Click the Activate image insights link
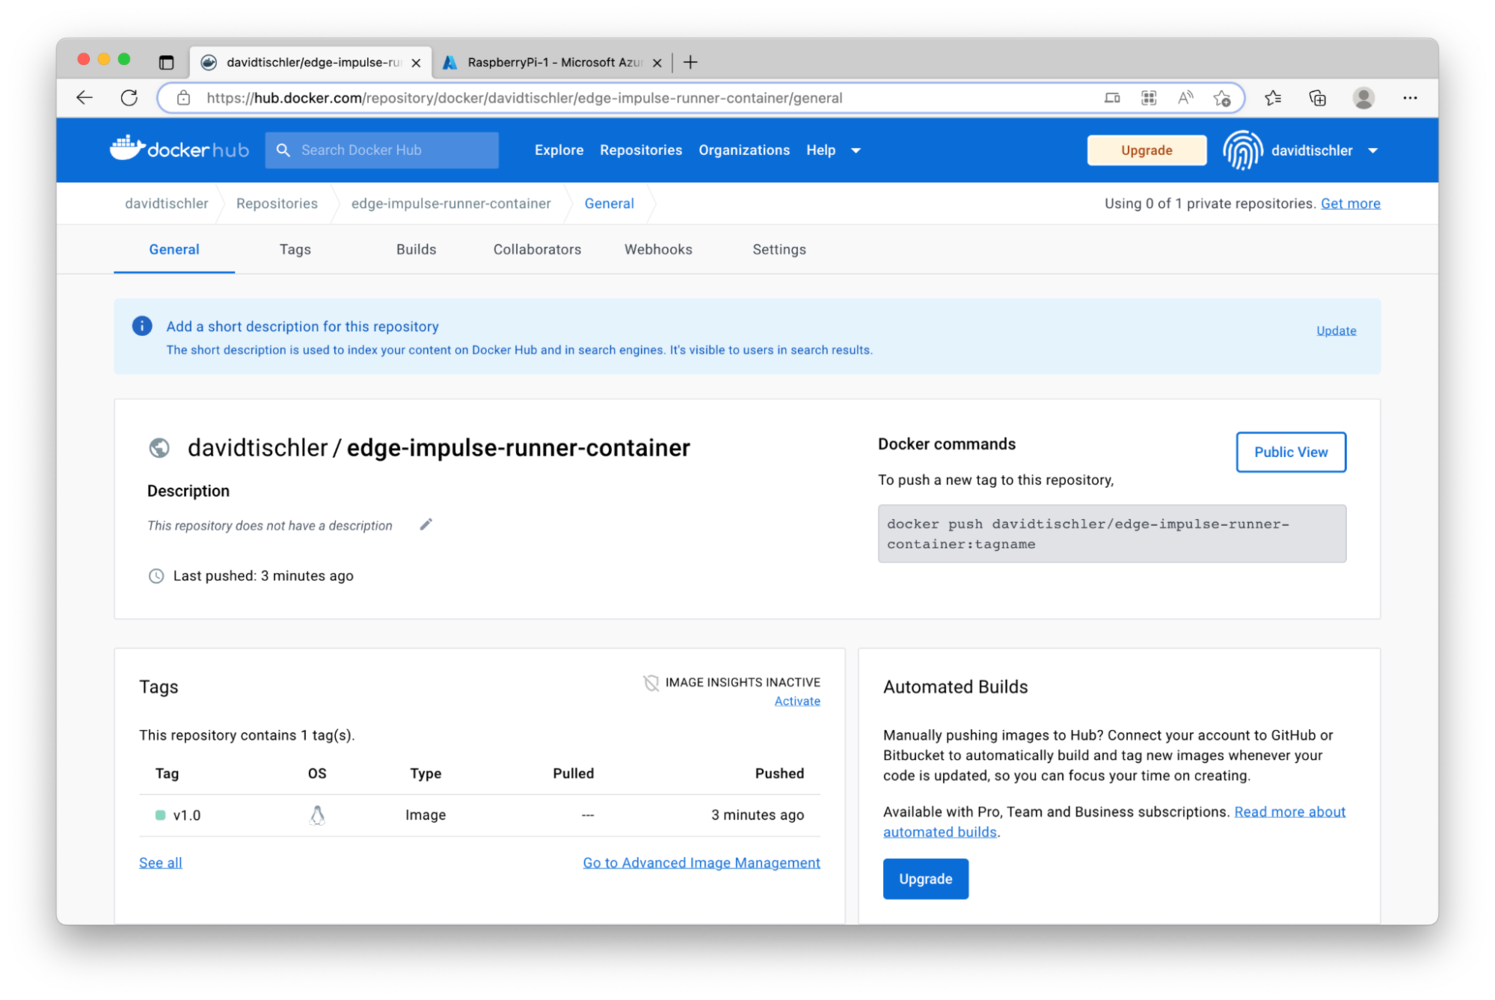The height and width of the screenshot is (1000, 1495). point(797,701)
